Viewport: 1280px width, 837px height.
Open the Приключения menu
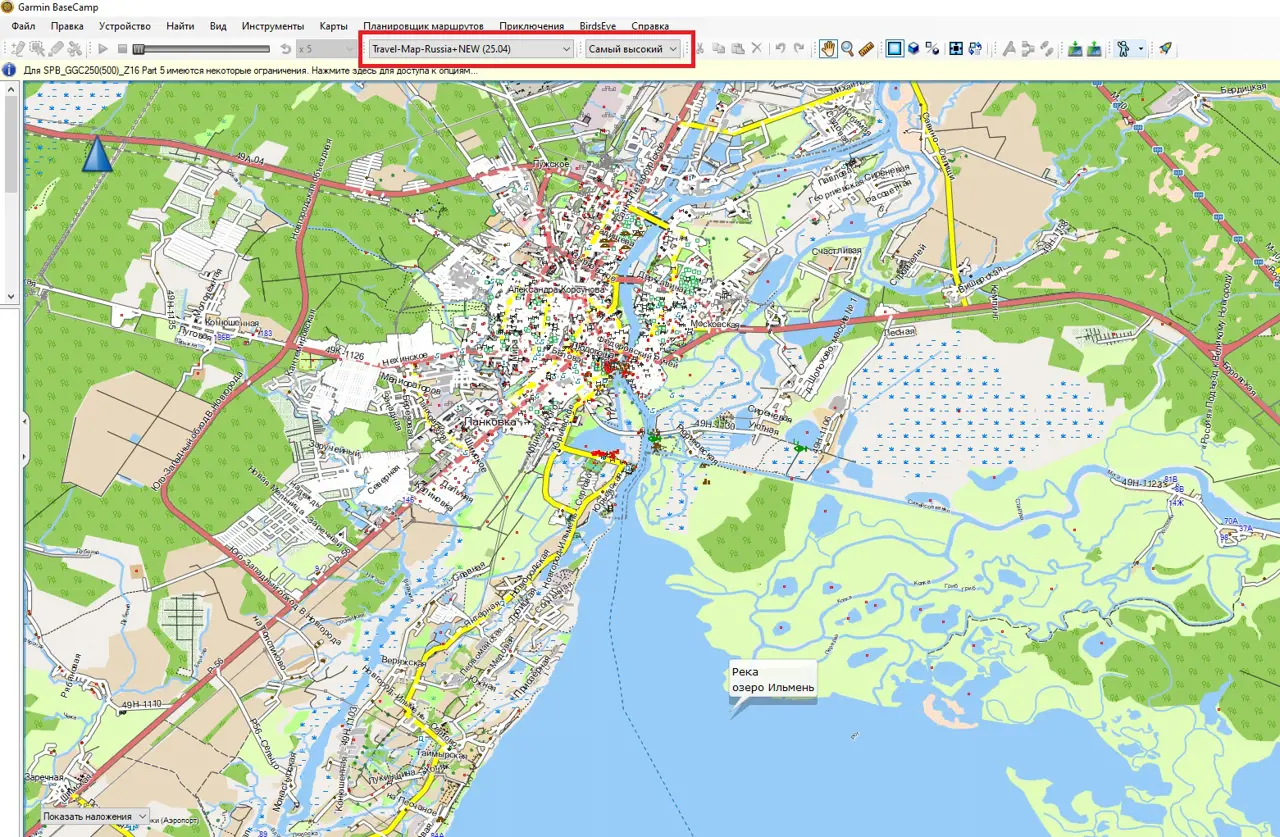click(x=531, y=26)
